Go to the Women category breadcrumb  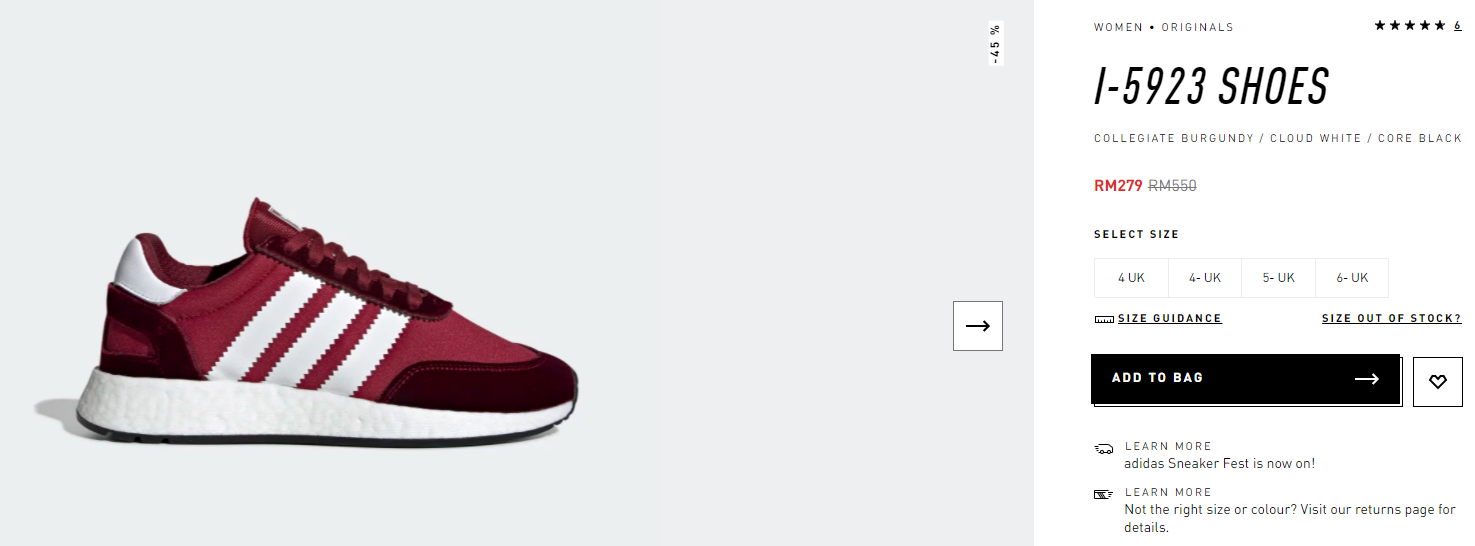[x=1118, y=27]
